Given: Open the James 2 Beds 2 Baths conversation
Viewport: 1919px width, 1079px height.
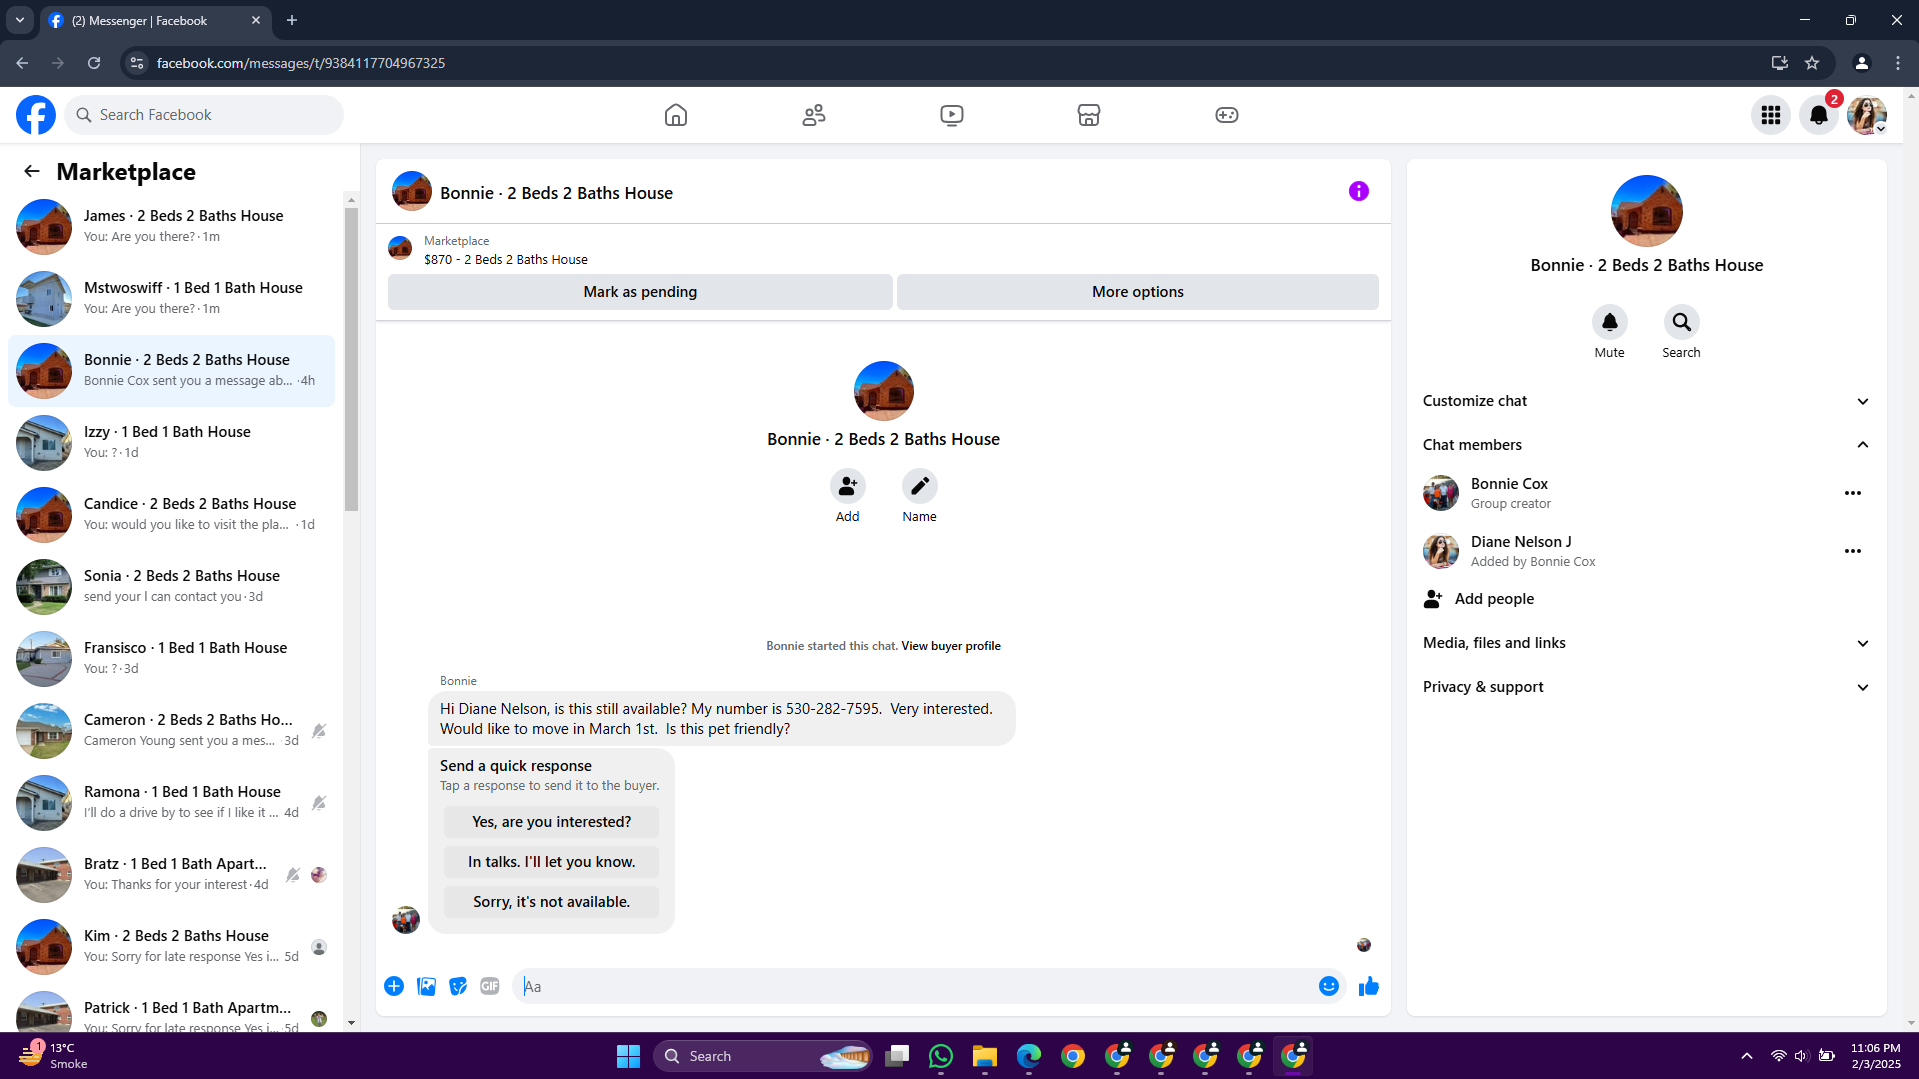Looking at the screenshot, I should click(172, 227).
